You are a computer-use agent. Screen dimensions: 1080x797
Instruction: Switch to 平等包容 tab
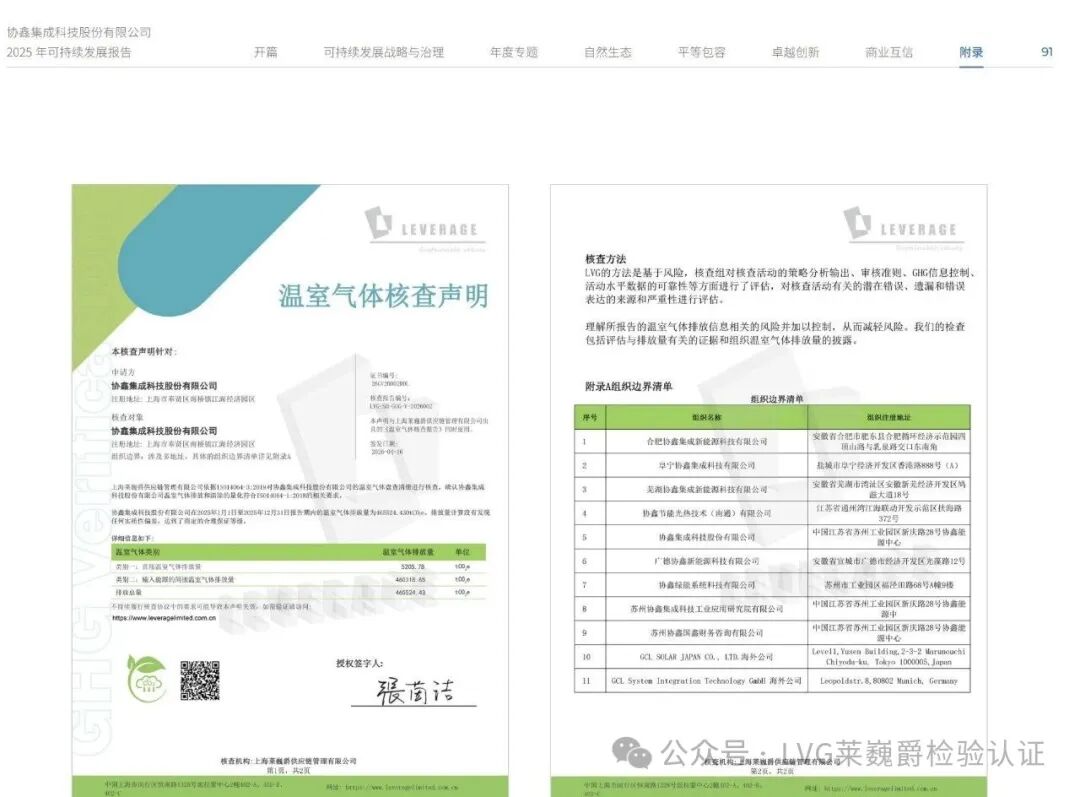[701, 52]
